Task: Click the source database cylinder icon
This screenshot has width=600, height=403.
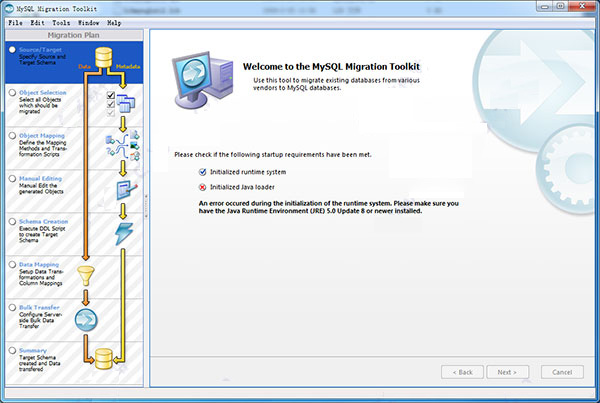Action: [x=103, y=57]
